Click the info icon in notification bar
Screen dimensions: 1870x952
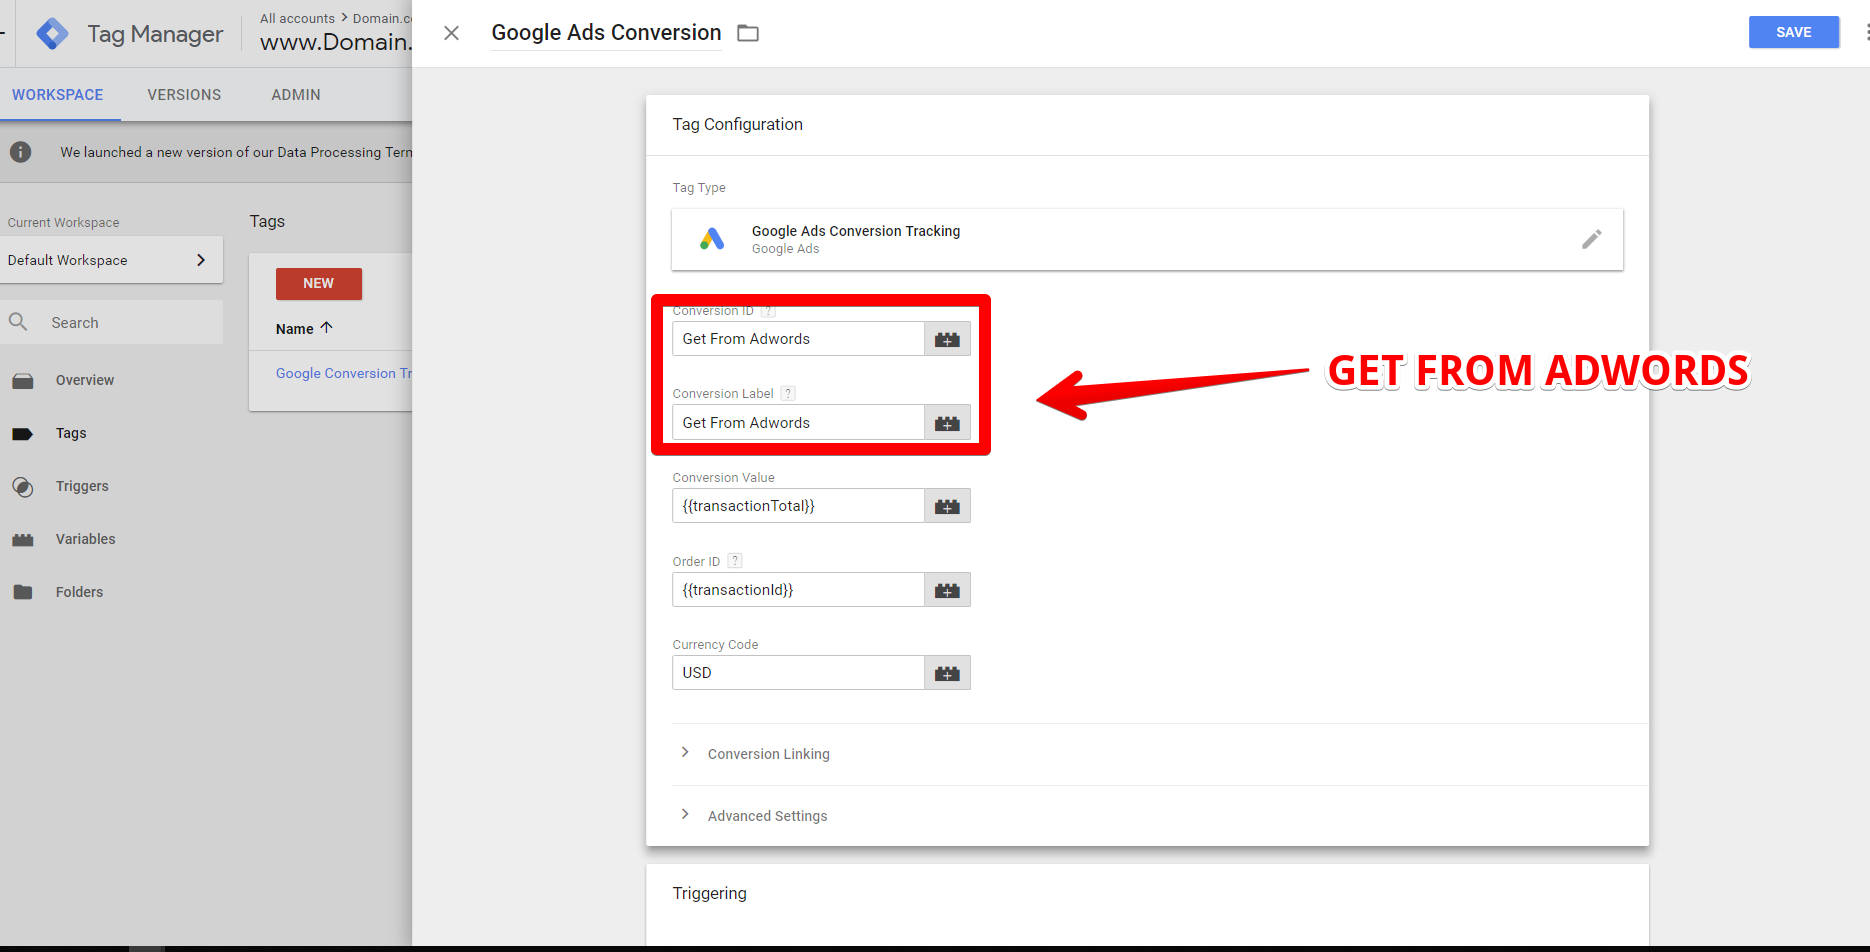click(x=20, y=152)
